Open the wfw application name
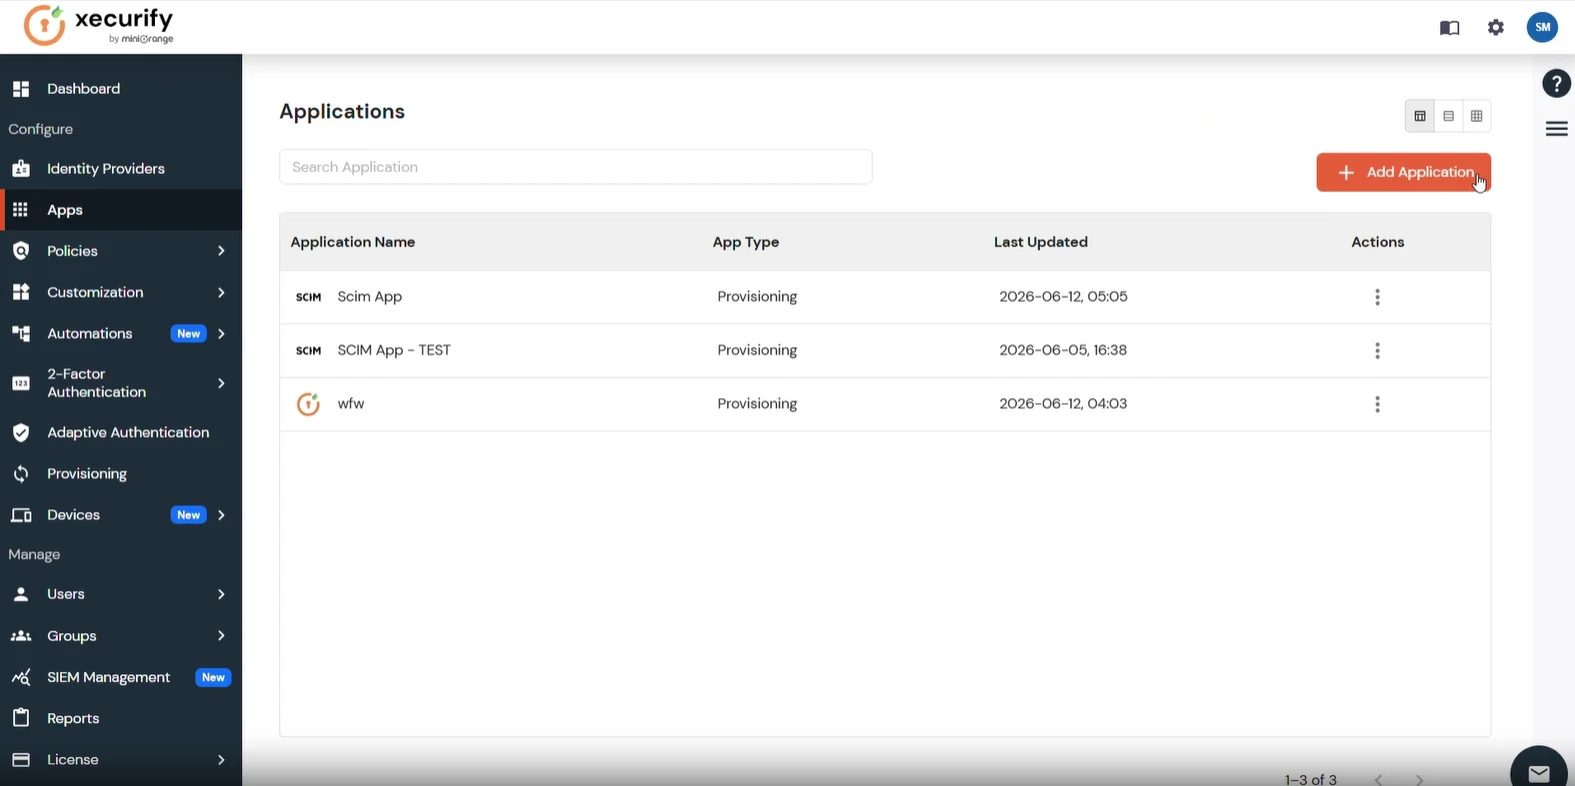Viewport: 1575px width, 786px height. tap(351, 404)
